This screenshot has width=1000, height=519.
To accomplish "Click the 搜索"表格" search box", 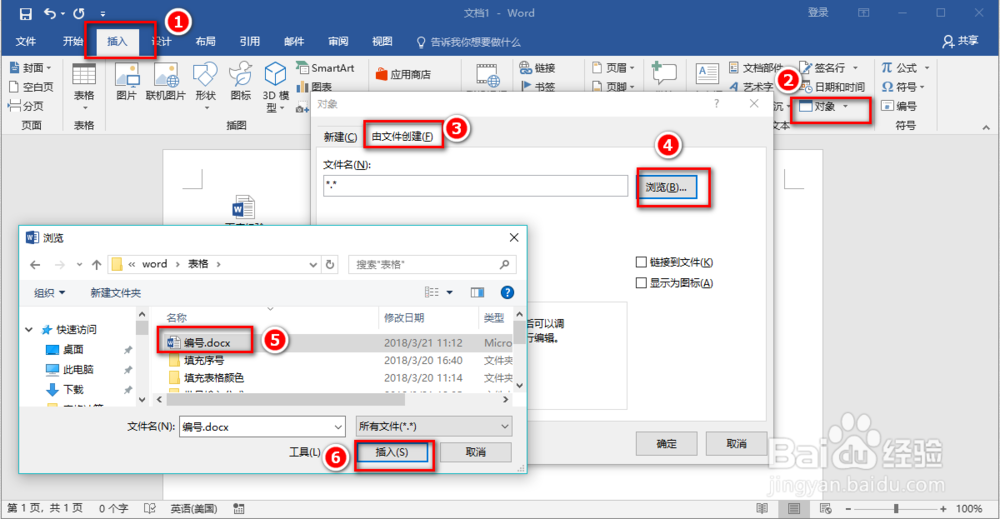I will [x=432, y=265].
